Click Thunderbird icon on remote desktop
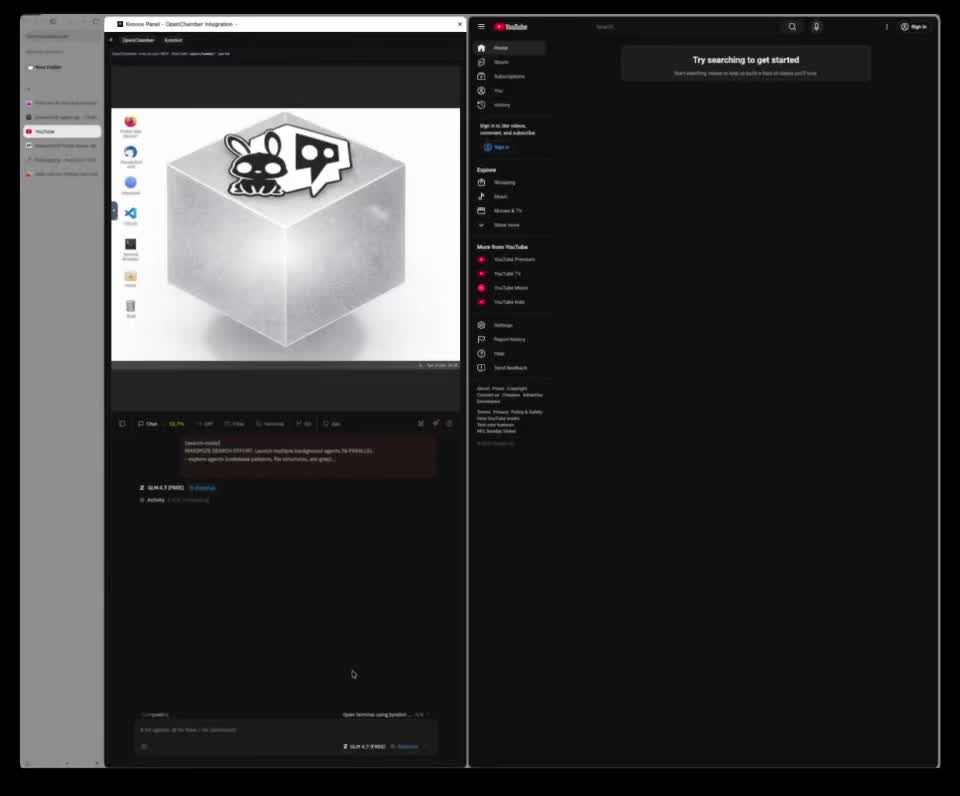The height and width of the screenshot is (796, 960). point(130,152)
